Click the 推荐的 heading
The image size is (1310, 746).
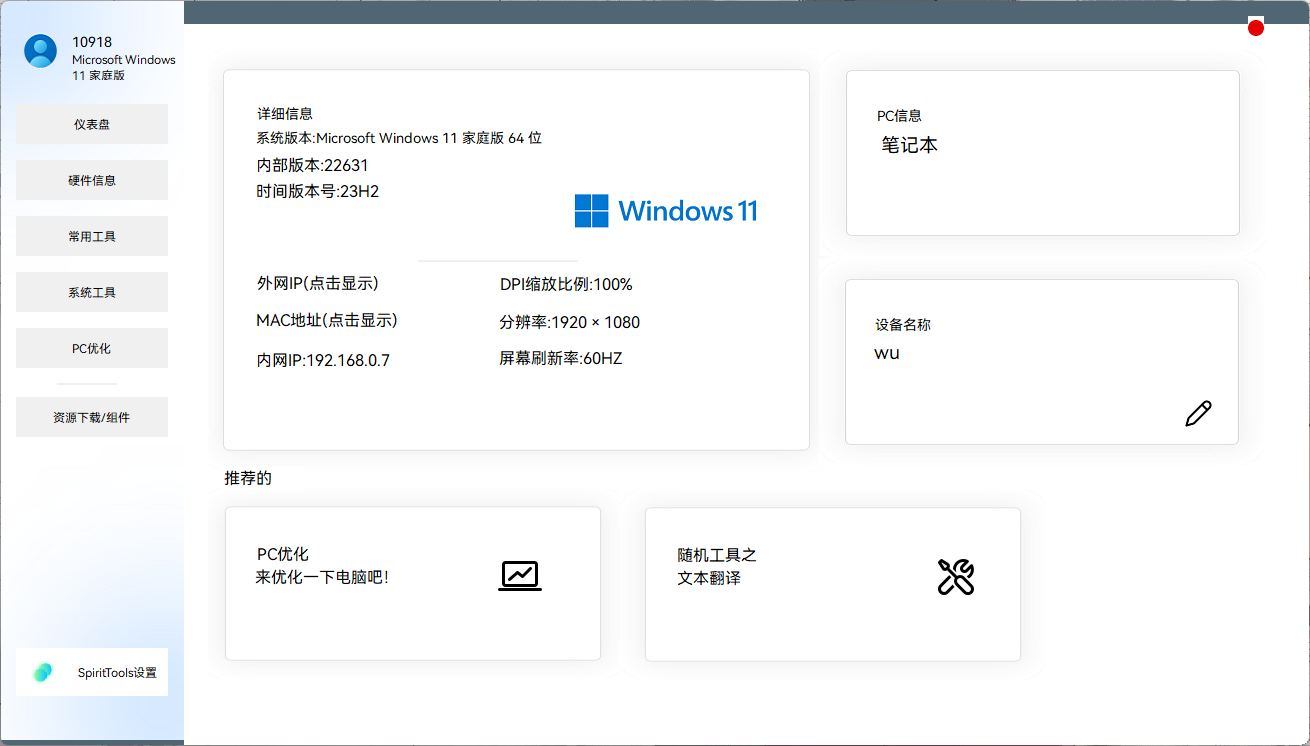point(248,478)
